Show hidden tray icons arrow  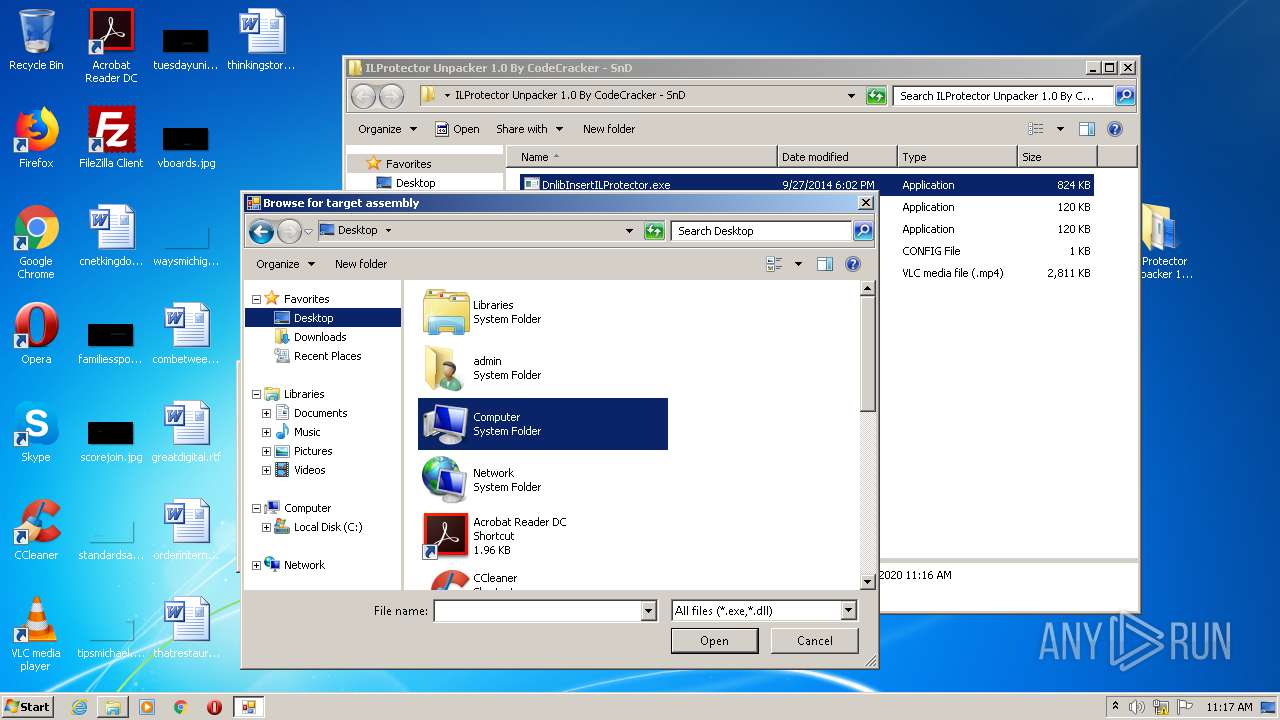1115,706
